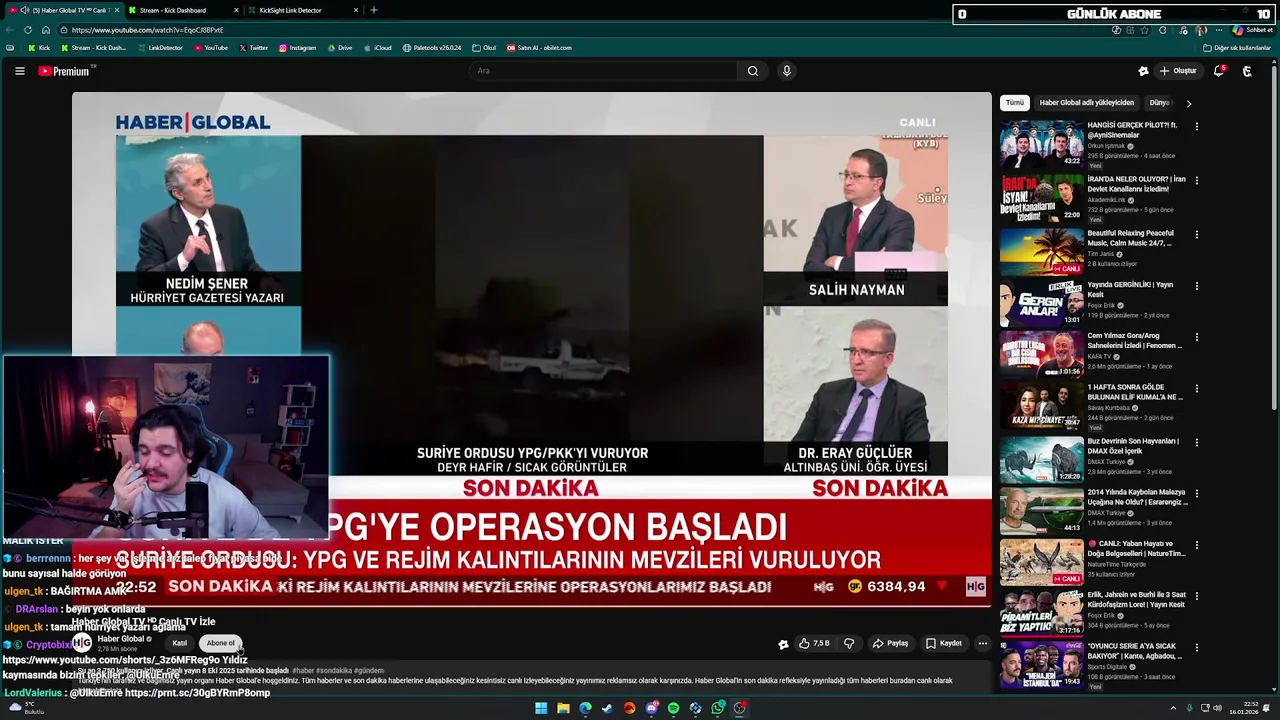Screen dimensions: 1280x720
Task: Select the Dünya filter chip
Action: (x=1160, y=103)
